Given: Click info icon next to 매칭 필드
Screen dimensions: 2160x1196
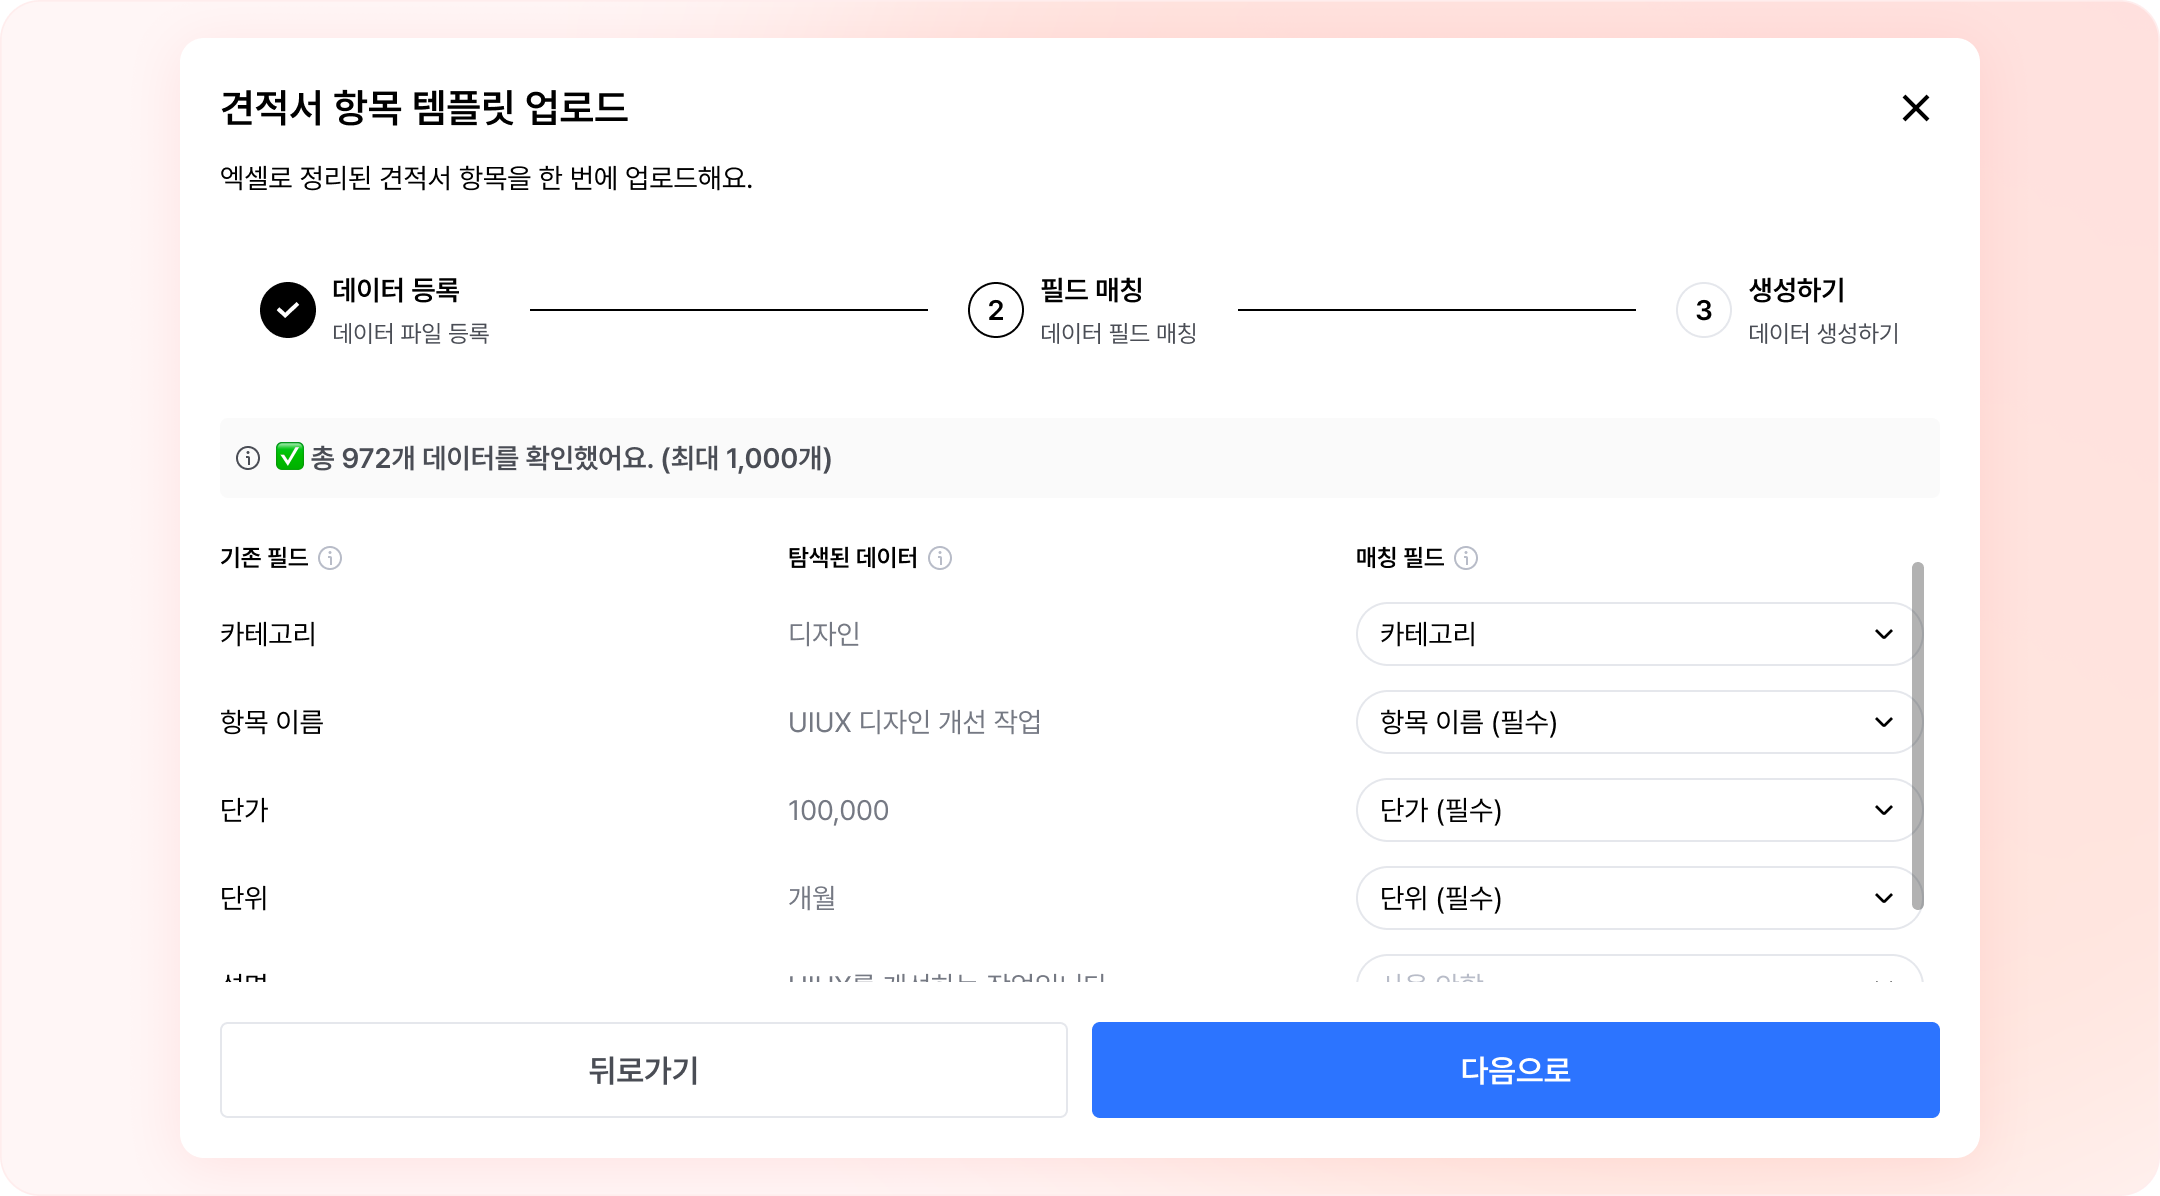Looking at the screenshot, I should click(x=1466, y=558).
